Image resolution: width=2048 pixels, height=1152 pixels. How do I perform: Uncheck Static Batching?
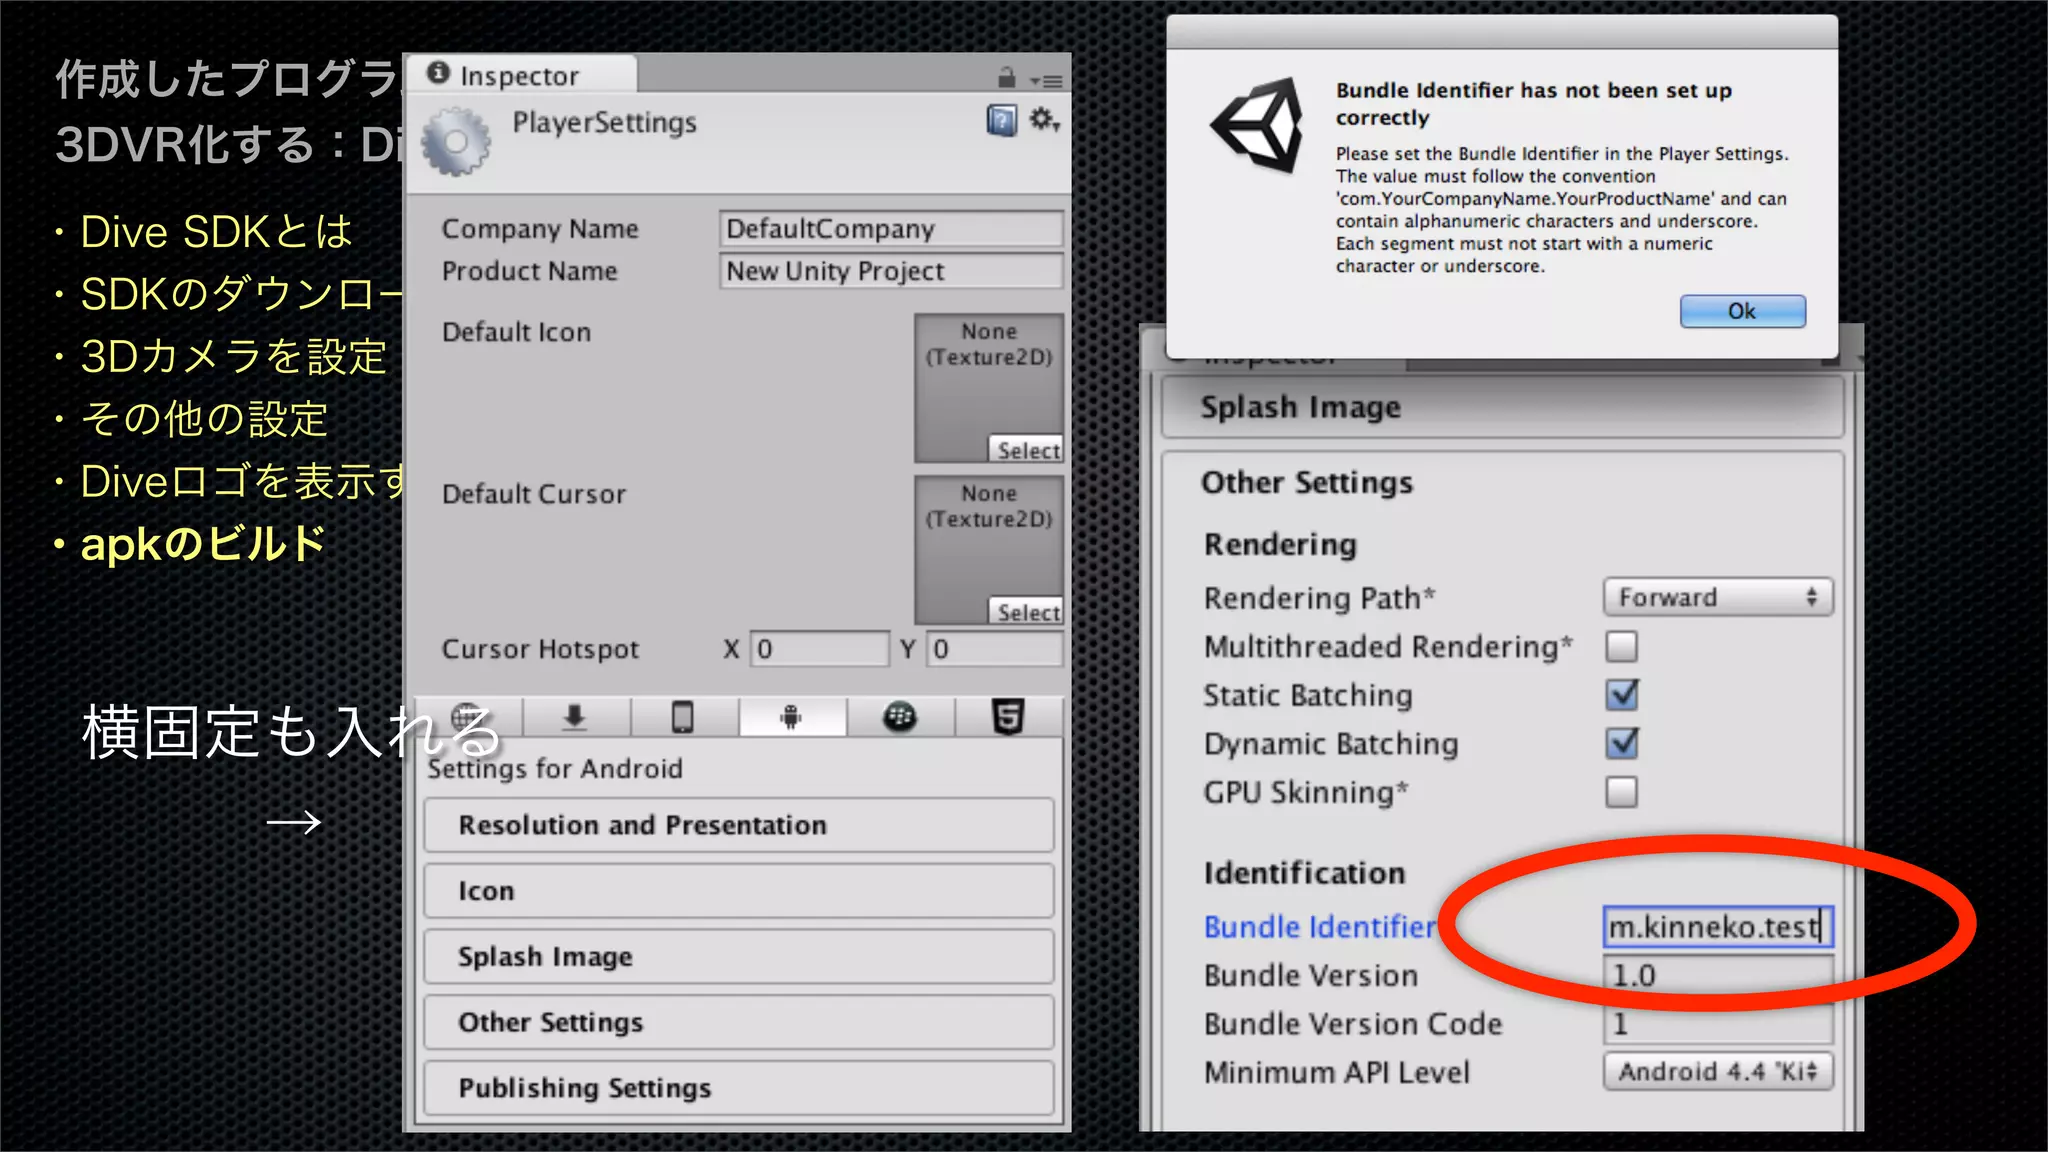click(1621, 695)
